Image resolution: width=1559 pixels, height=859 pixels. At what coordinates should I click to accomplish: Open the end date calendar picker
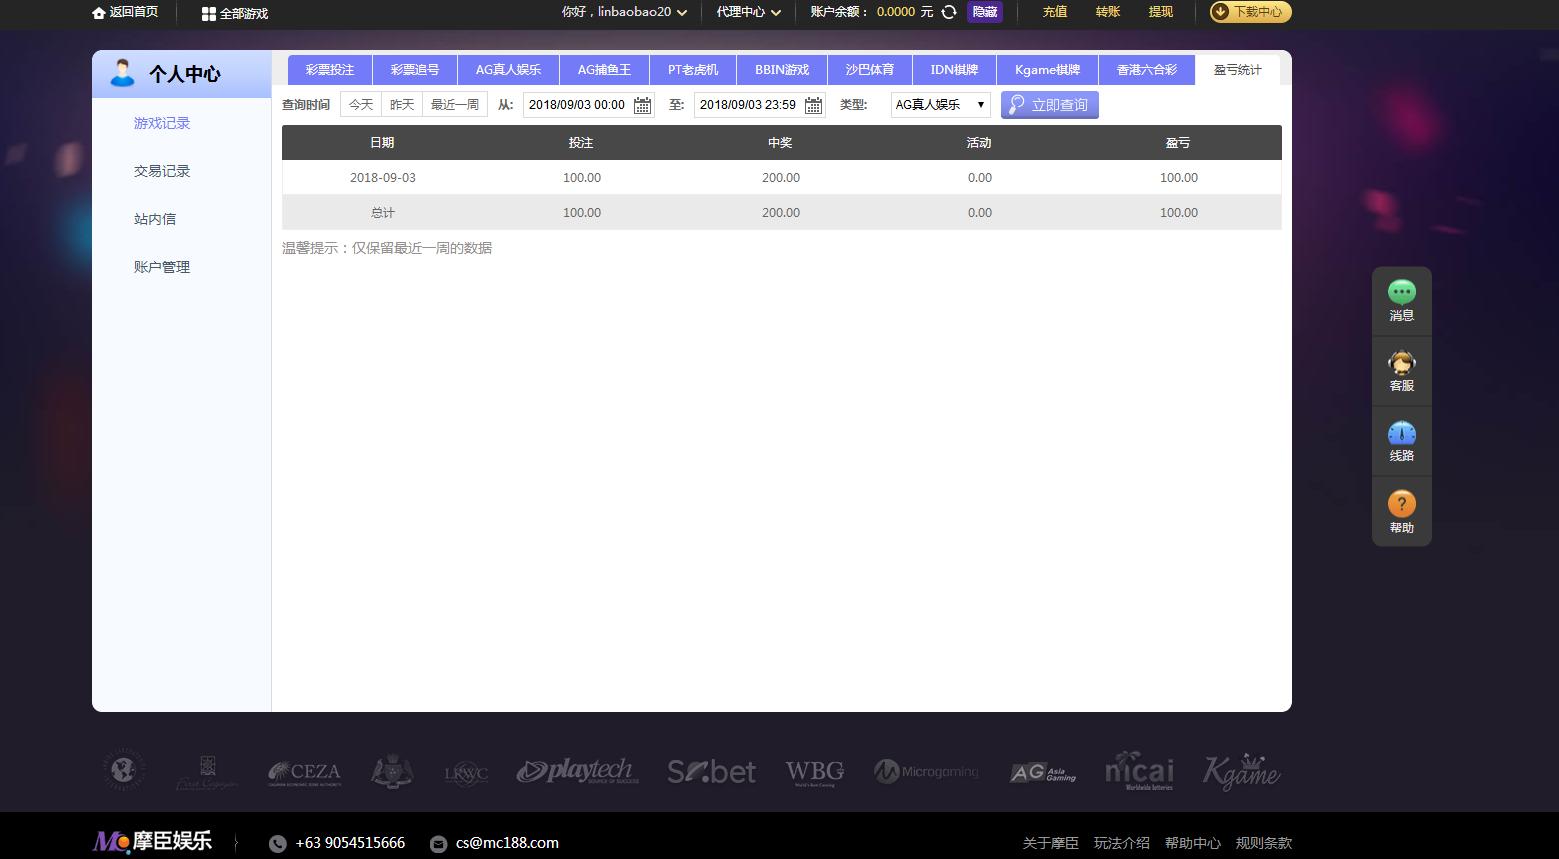pos(813,104)
